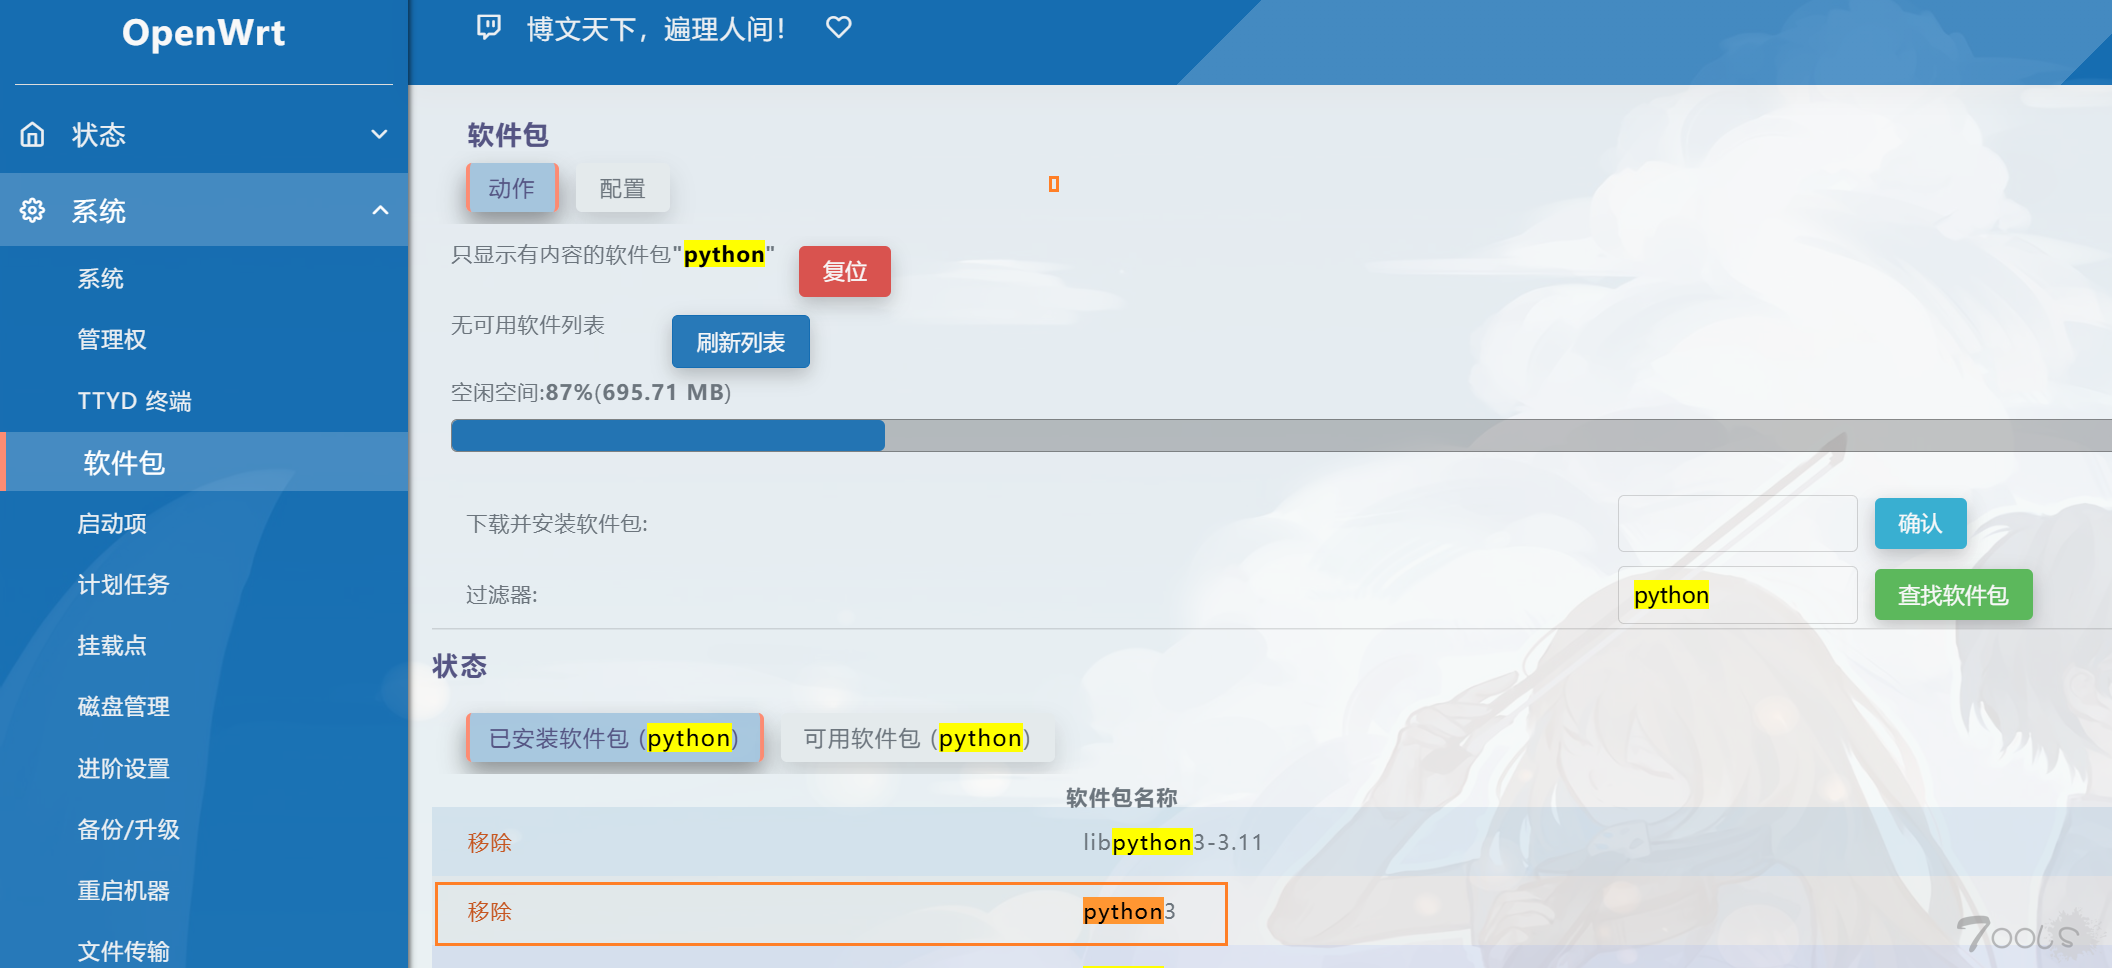Click 确认 to install a package

[x=1919, y=523]
